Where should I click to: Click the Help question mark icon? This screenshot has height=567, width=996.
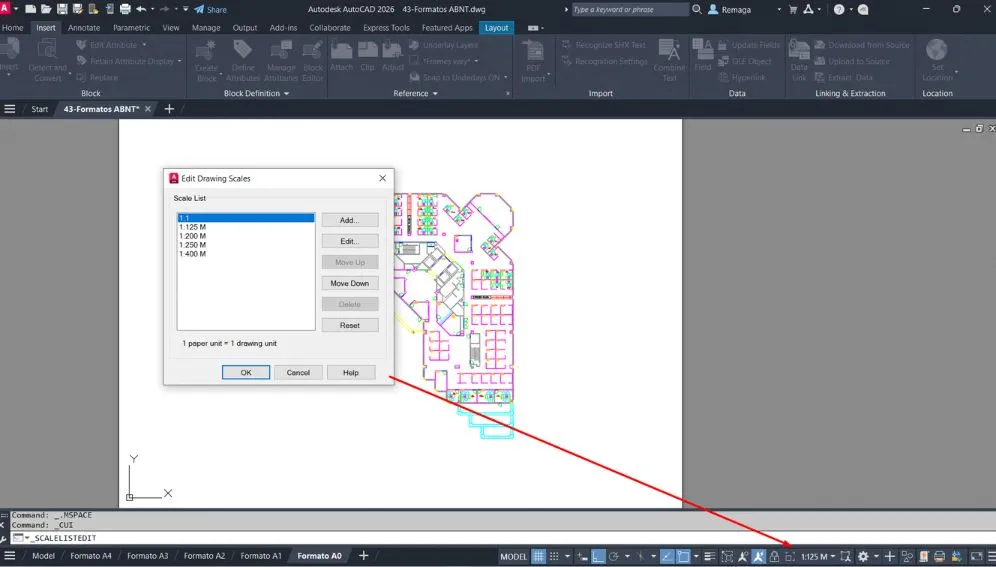click(x=838, y=9)
